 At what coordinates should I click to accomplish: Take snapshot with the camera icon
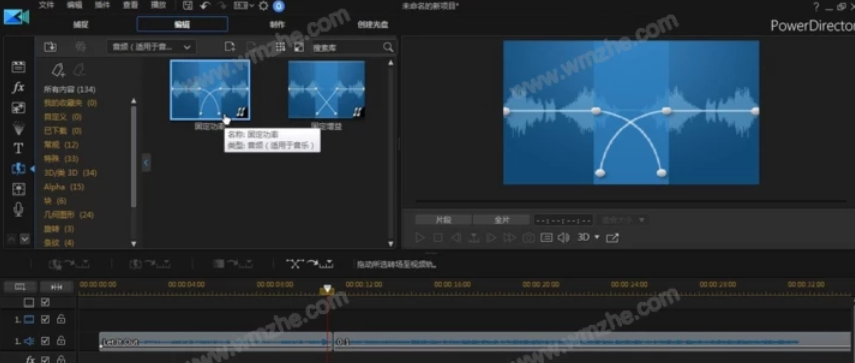pos(528,238)
